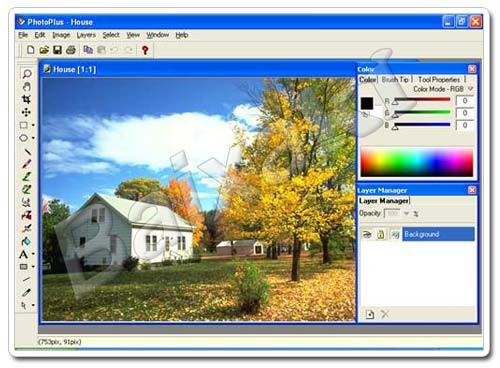This screenshot has height=368, width=500.
Task: Switch to the Tool Properties tab
Action: coord(439,80)
